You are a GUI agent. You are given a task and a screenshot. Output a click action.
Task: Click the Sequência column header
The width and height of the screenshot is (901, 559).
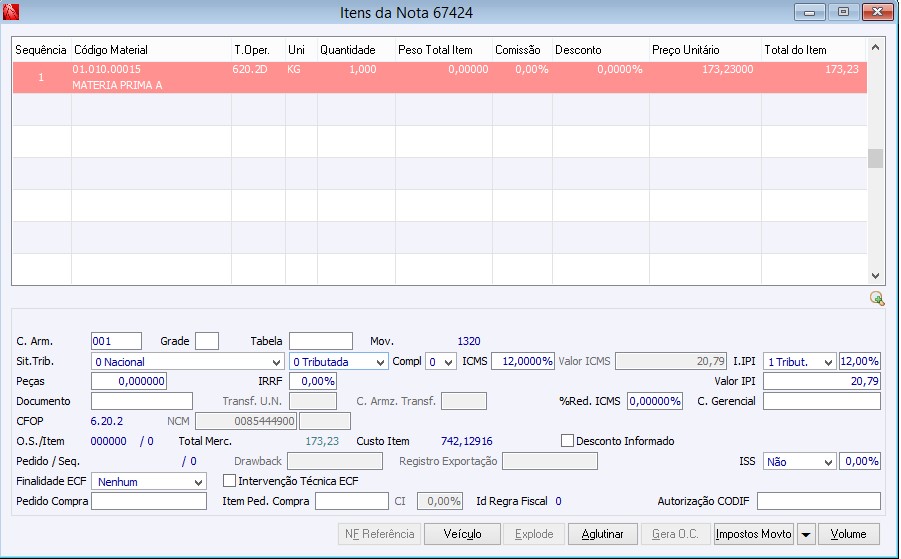pos(41,50)
